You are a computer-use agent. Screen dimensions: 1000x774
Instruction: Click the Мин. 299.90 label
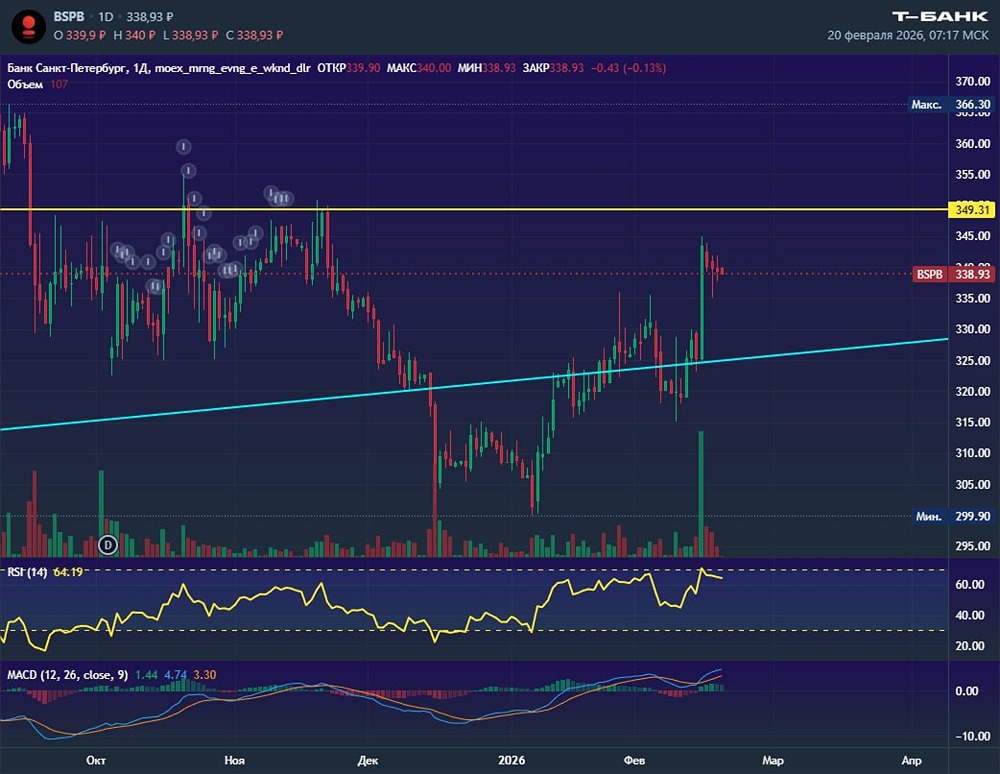coord(953,516)
